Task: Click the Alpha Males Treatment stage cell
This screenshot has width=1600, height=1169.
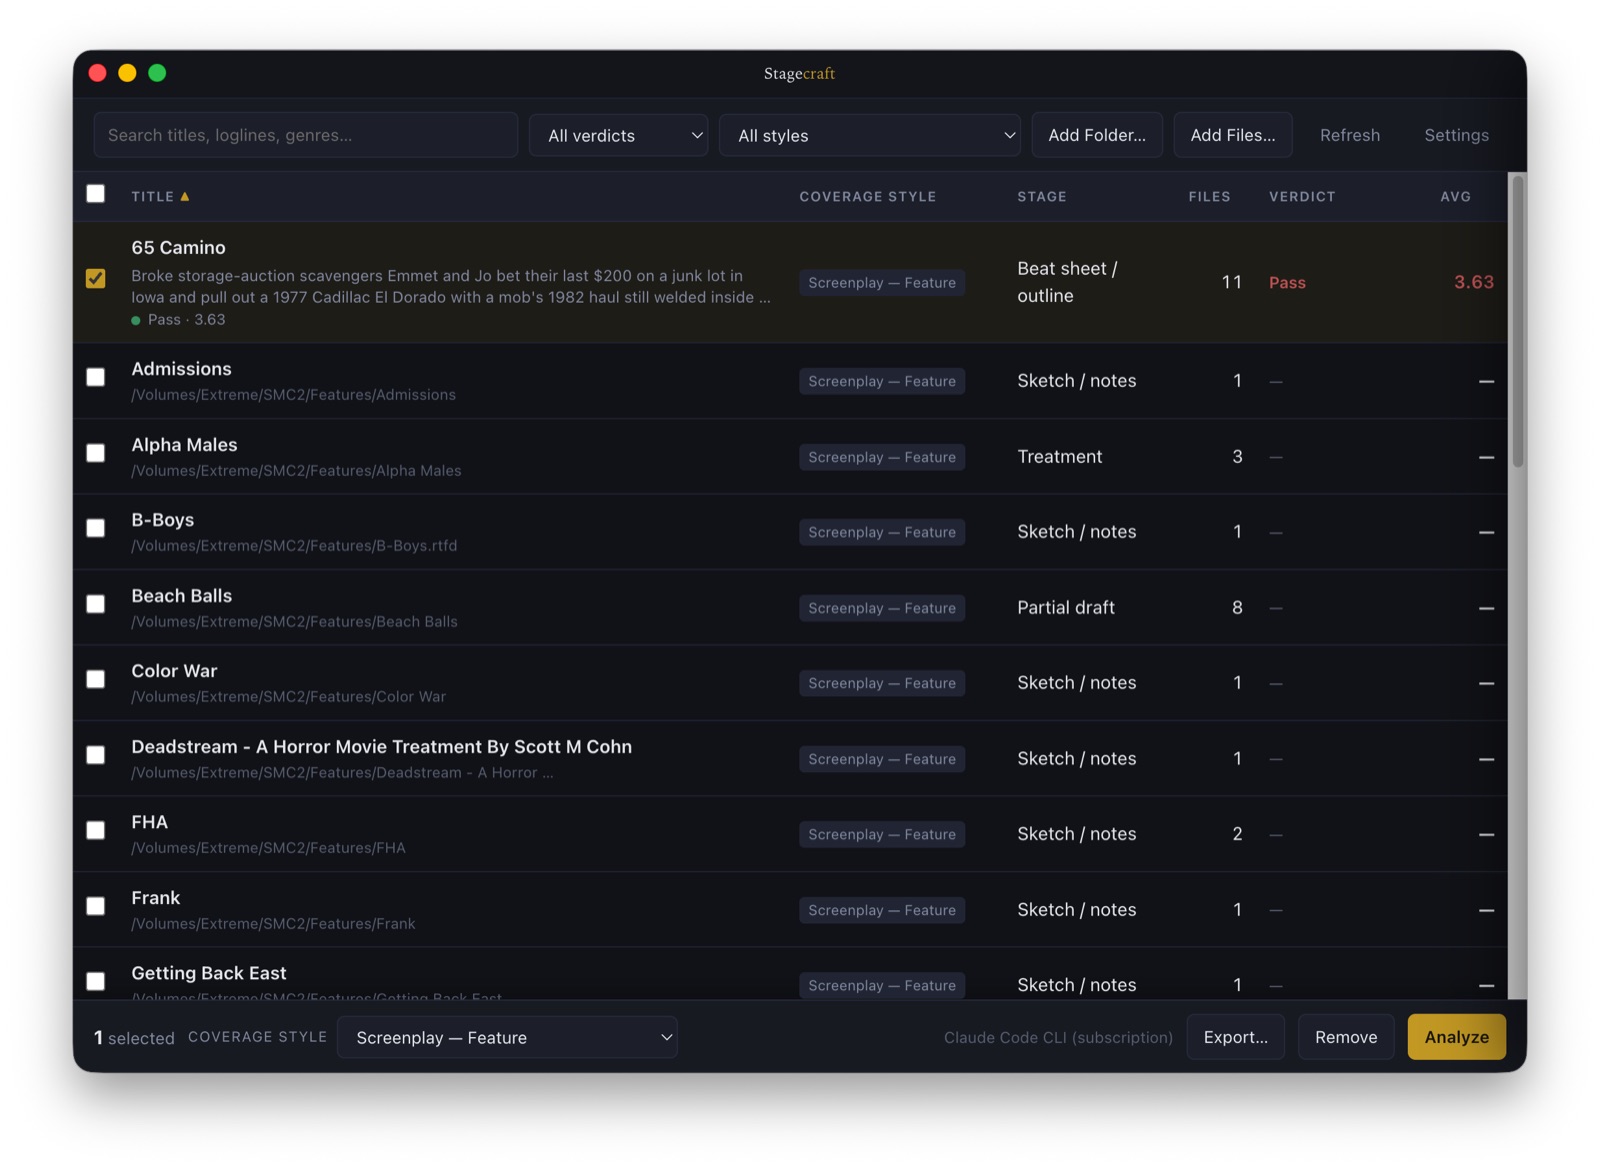Action: (1060, 457)
